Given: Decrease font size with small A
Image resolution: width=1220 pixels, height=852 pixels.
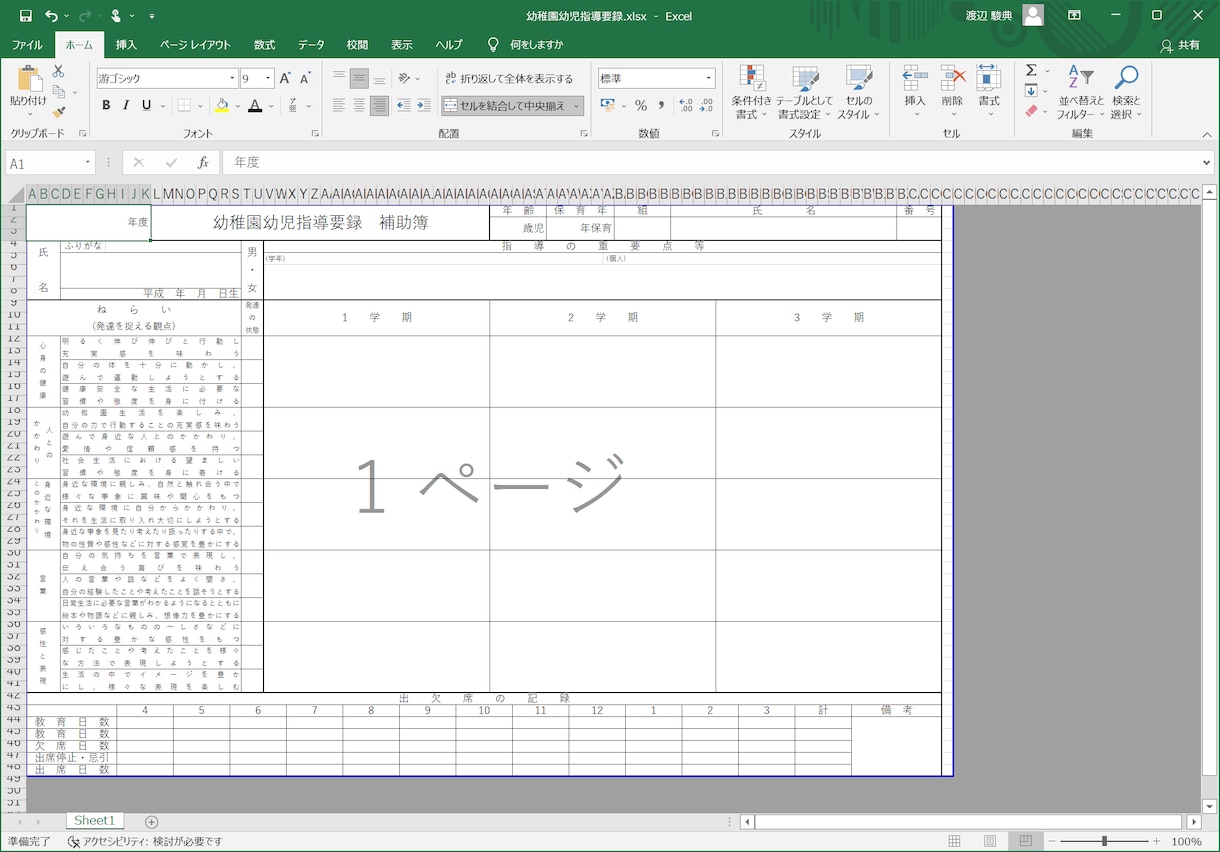Looking at the screenshot, I should pos(306,78).
